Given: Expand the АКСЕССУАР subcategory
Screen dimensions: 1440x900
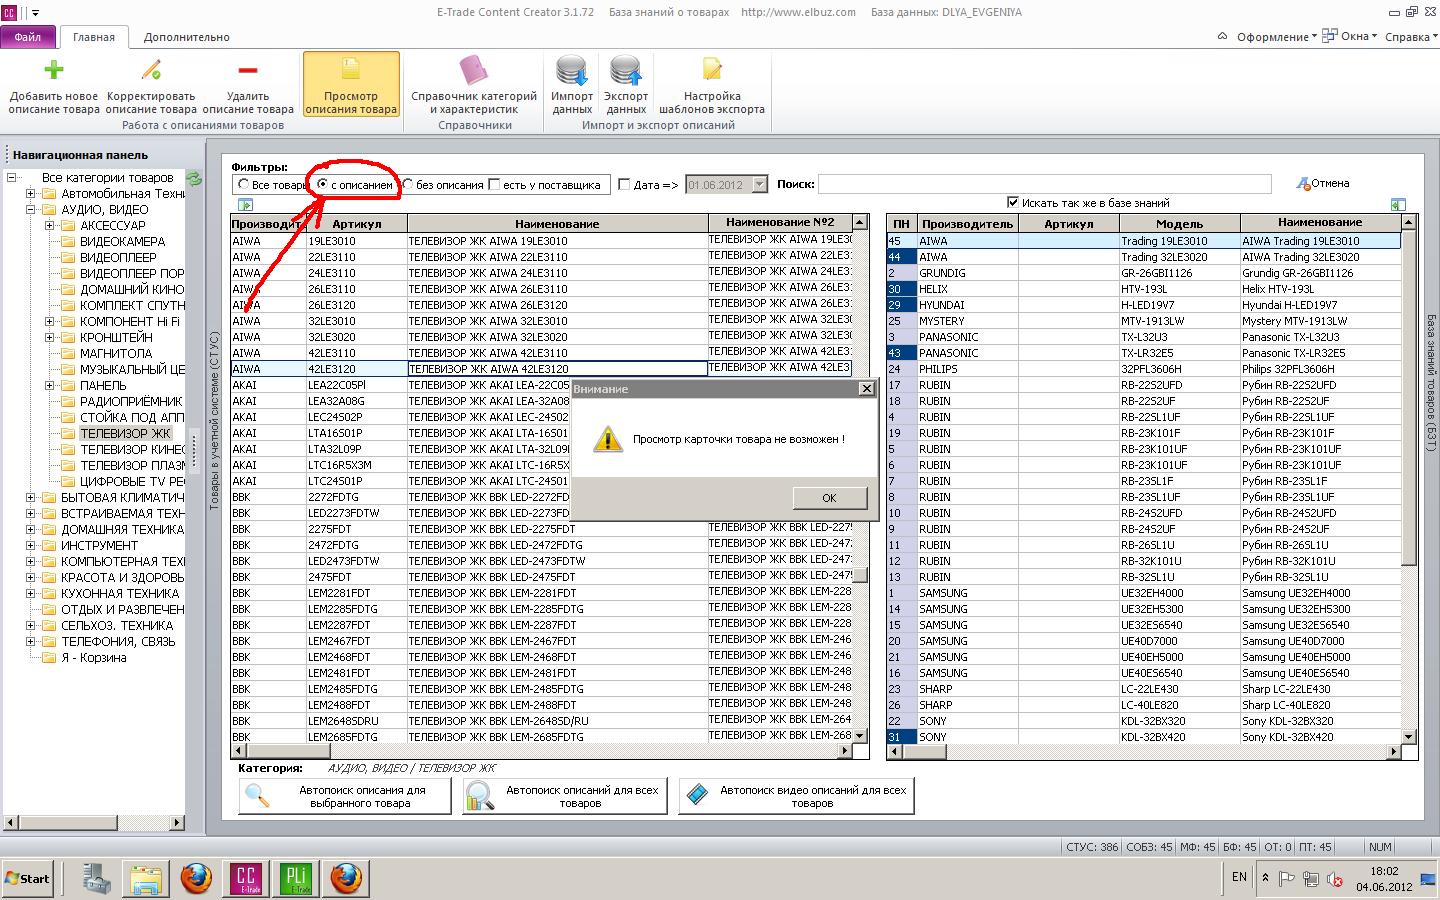Looking at the screenshot, I should [49, 226].
